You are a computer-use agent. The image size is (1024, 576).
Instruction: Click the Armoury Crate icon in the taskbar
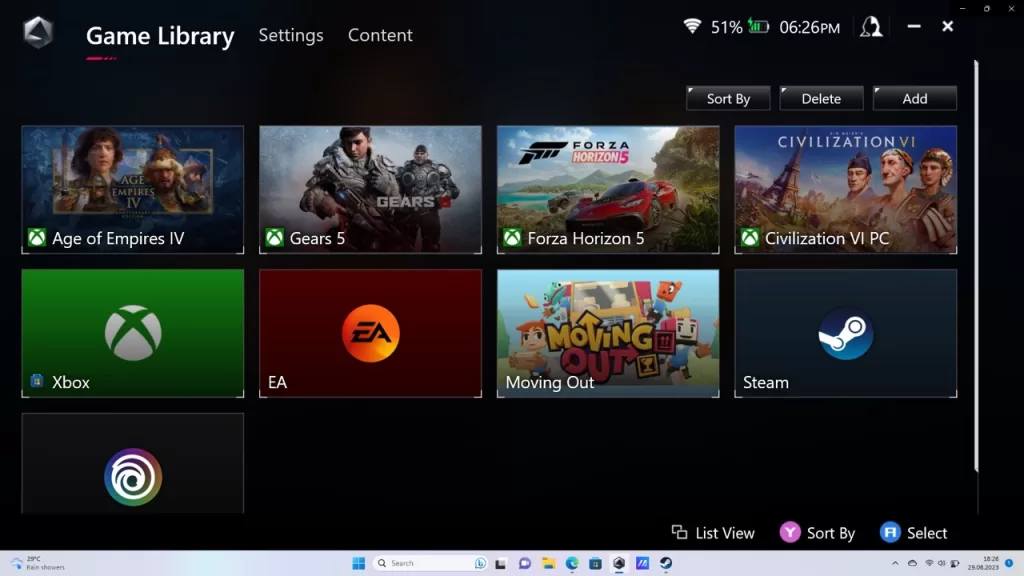click(619, 563)
